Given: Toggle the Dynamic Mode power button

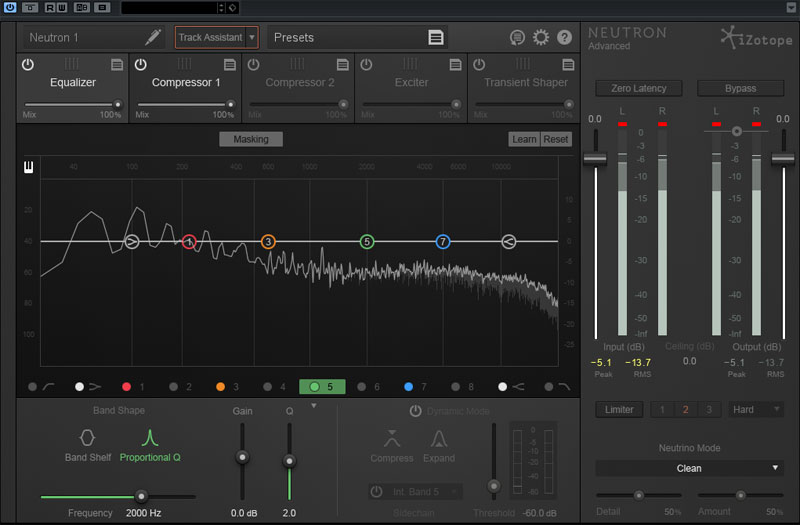Looking at the screenshot, I should [x=415, y=411].
